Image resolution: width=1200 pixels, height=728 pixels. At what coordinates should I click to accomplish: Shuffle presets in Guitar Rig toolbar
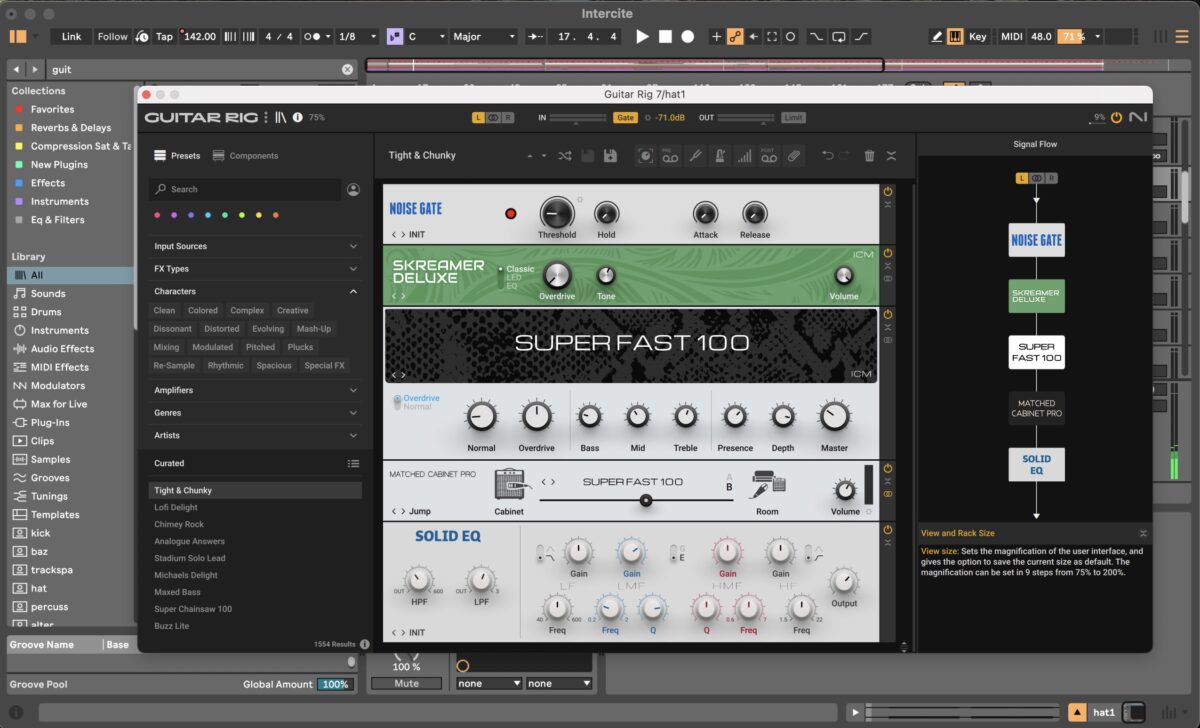click(x=565, y=156)
